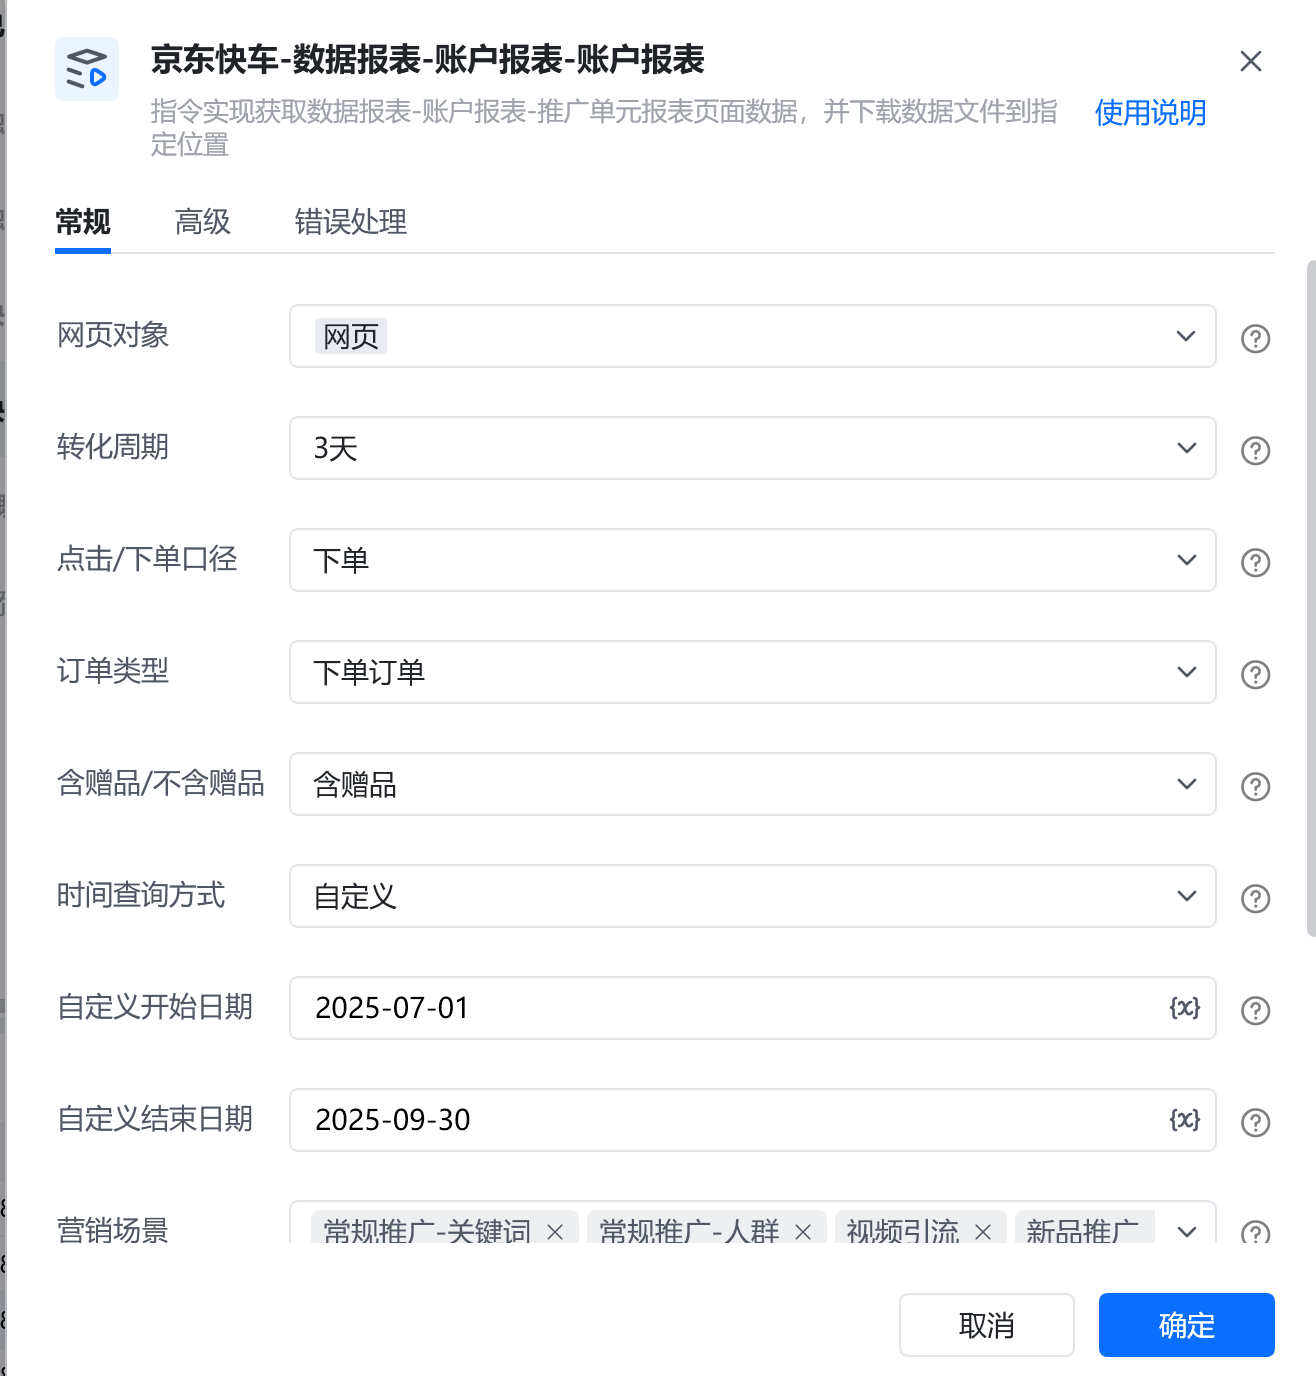Viewport: 1316px width, 1376px height.
Task: Open help for 网页对象 field
Action: pyautogui.click(x=1255, y=338)
